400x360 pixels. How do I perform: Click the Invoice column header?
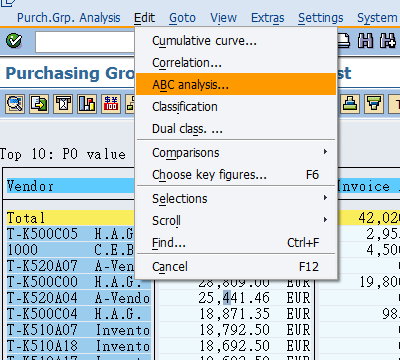click(369, 186)
